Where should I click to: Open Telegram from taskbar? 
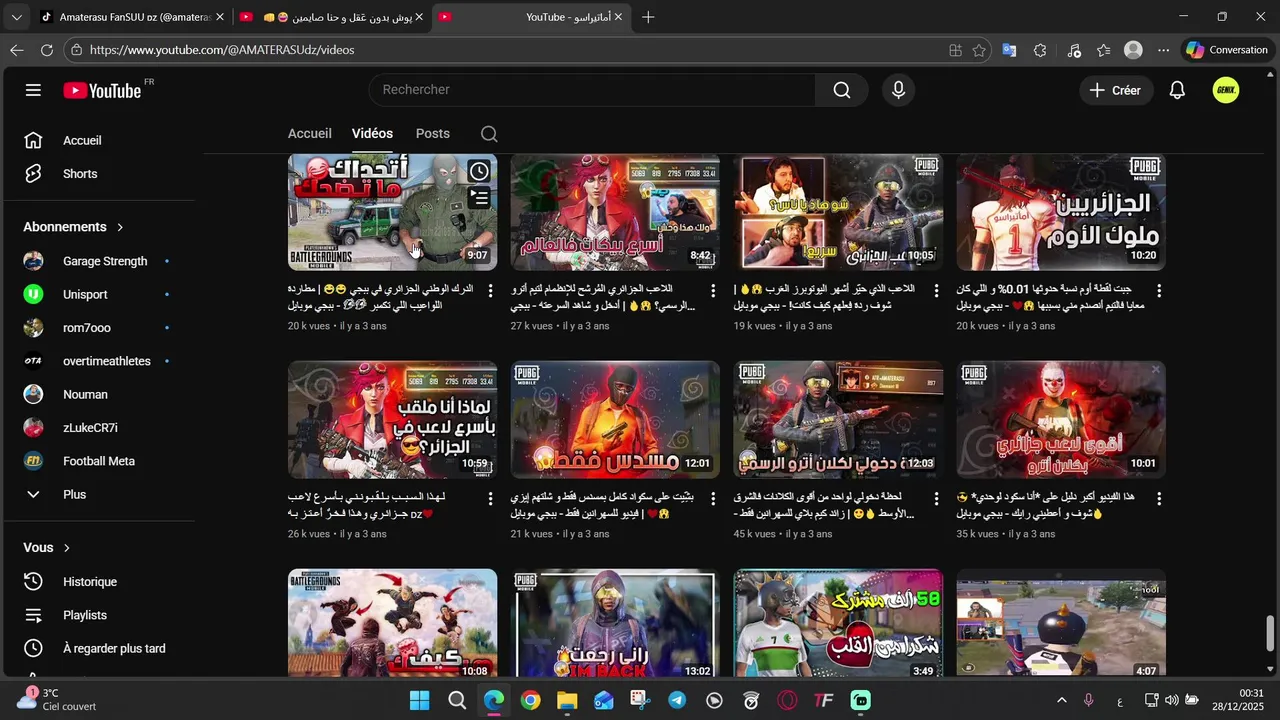[677, 700]
